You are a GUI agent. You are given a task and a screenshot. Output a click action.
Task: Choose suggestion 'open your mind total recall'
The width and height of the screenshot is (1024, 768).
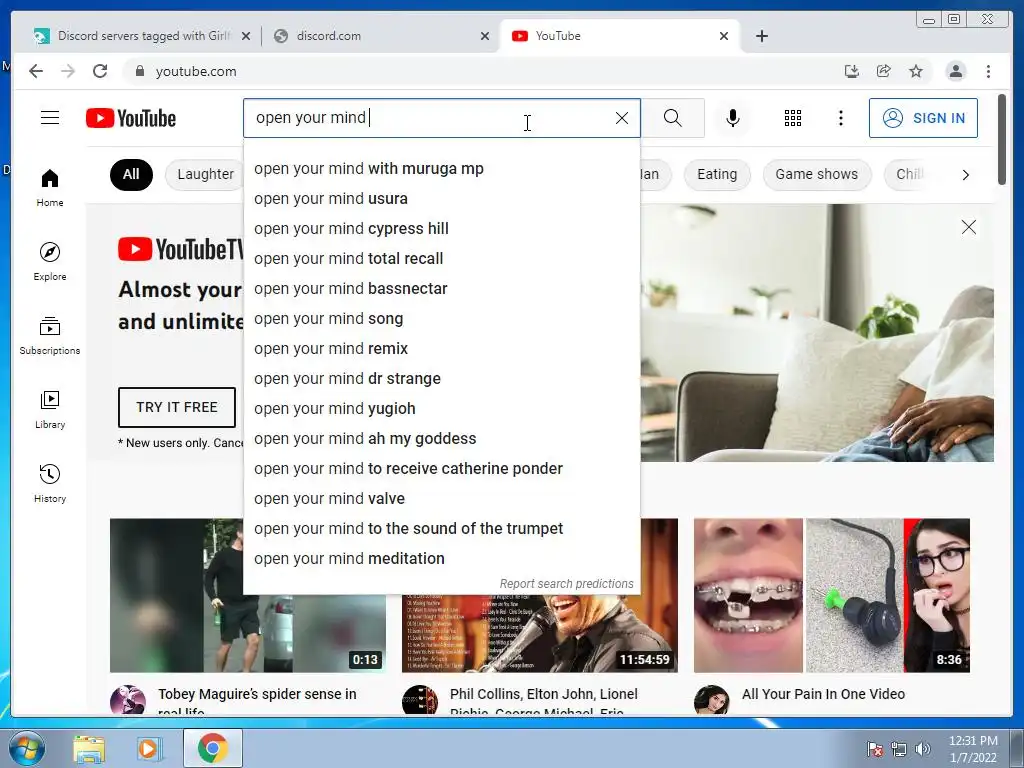442,259
